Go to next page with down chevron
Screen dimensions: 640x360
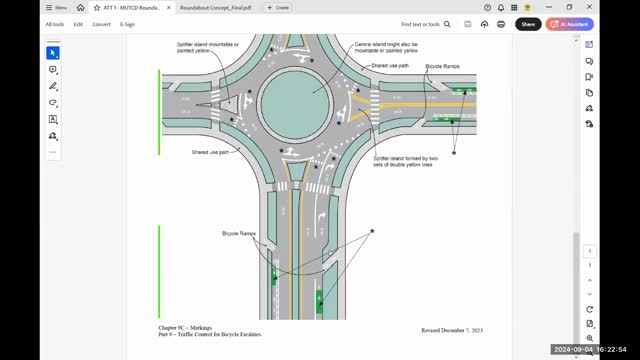pos(589,294)
